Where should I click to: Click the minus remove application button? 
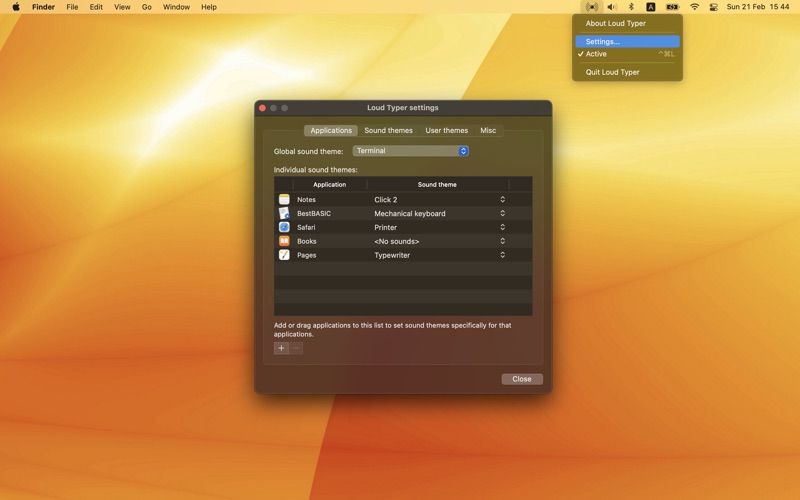(296, 348)
